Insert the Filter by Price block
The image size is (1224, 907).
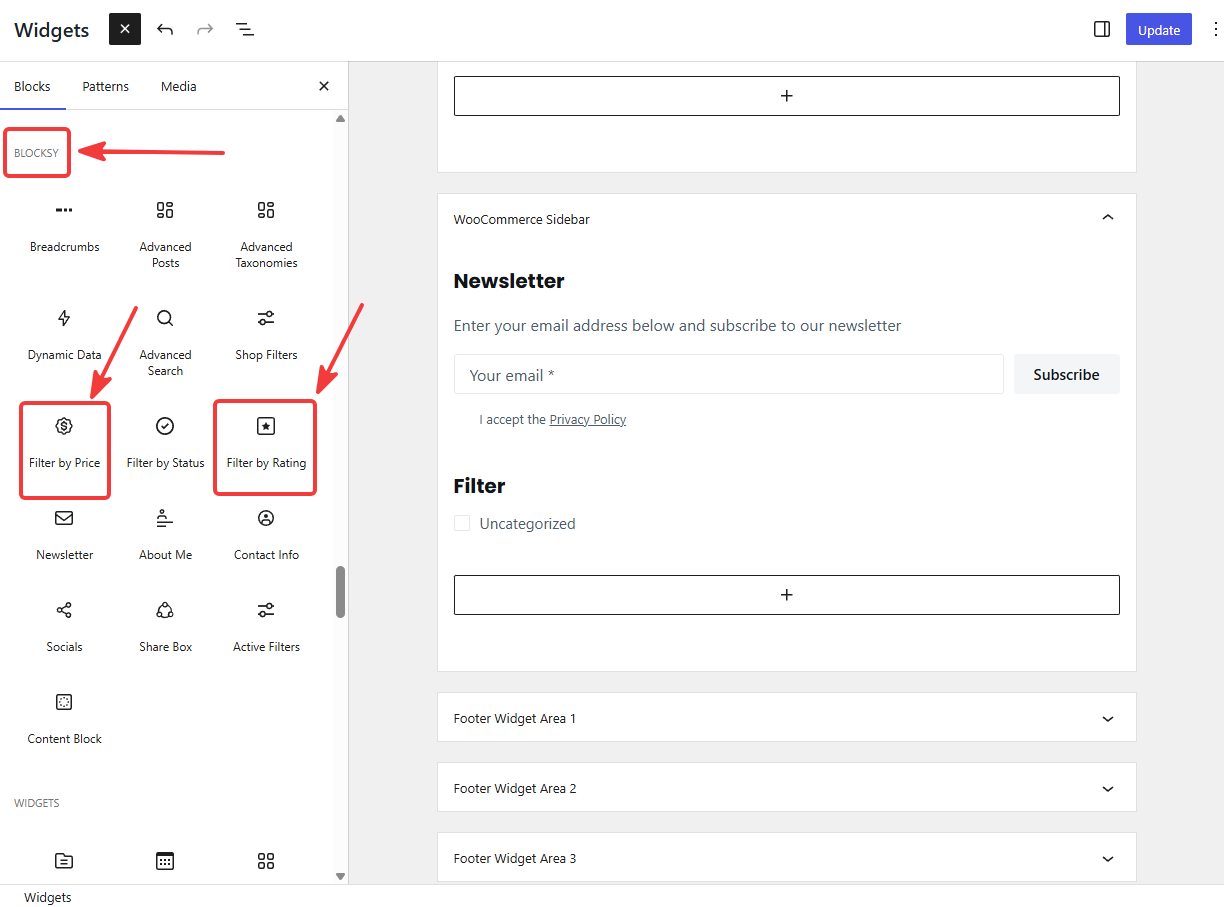[x=64, y=444]
